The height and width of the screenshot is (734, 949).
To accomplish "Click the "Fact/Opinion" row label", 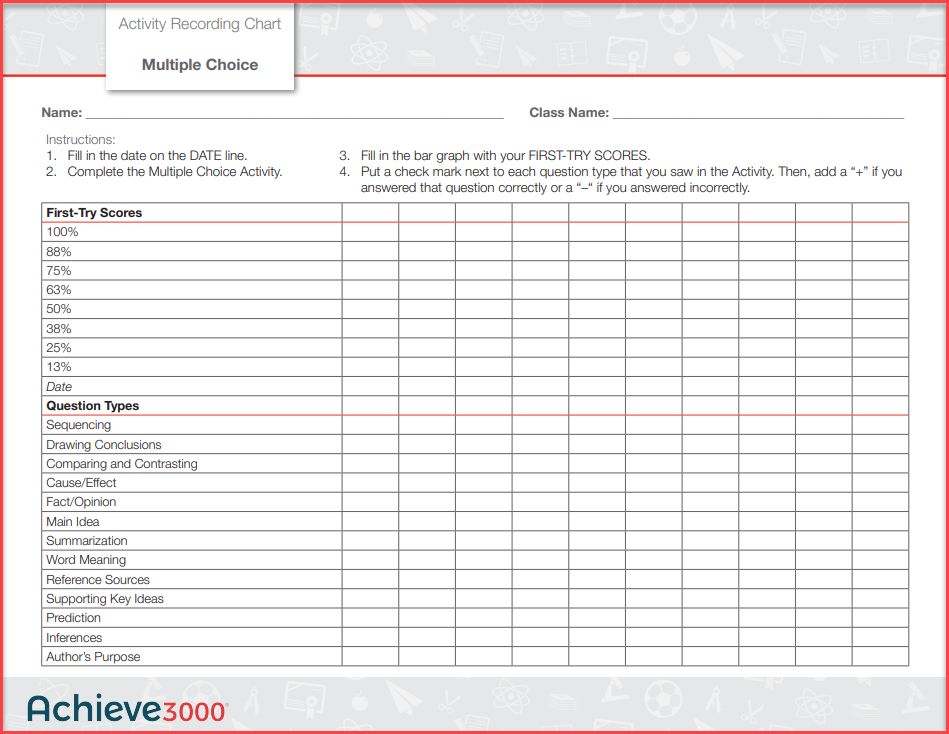I will pos(81,502).
